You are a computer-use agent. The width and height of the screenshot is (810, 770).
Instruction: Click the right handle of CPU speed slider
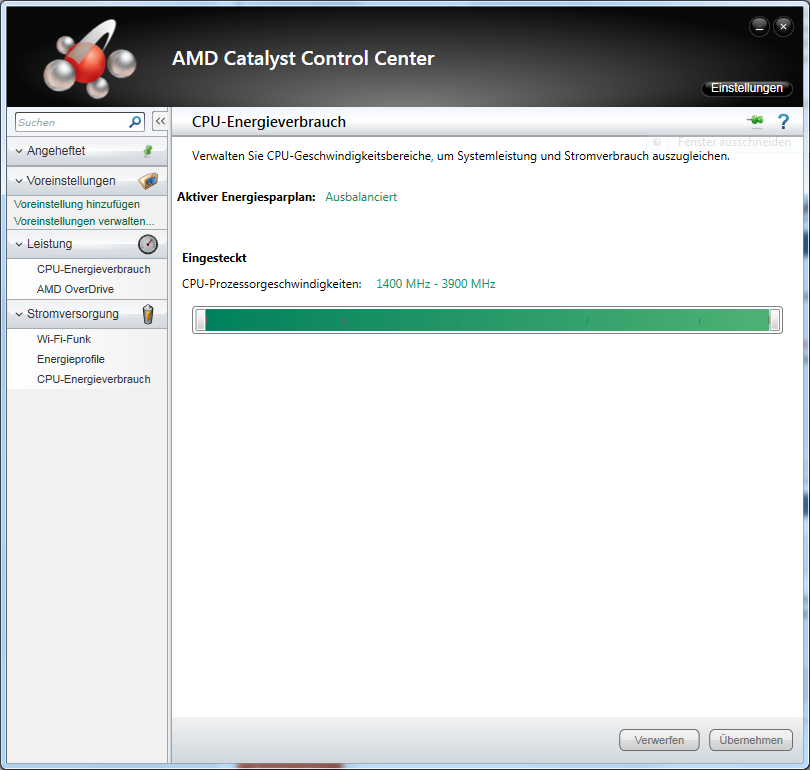point(774,320)
